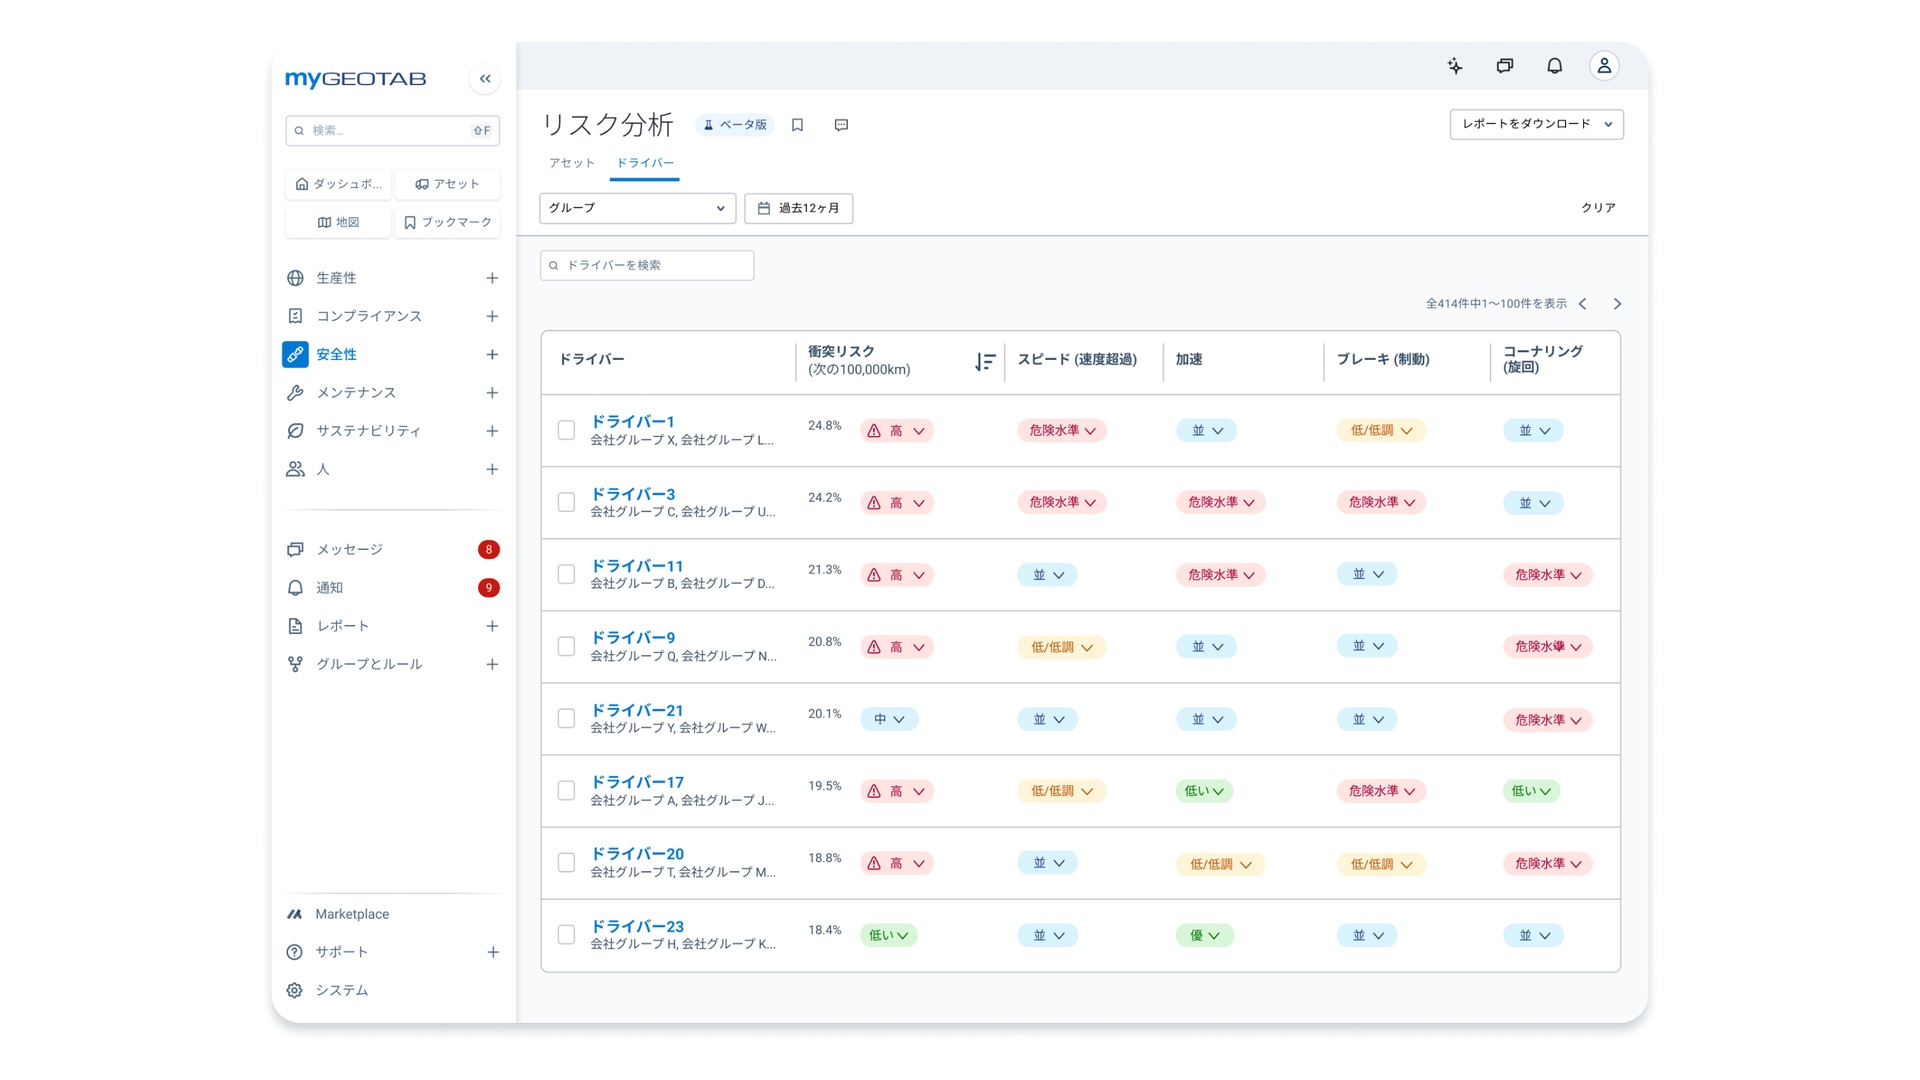
Task: Click the 安全性 seatbelt icon
Action: coord(295,354)
